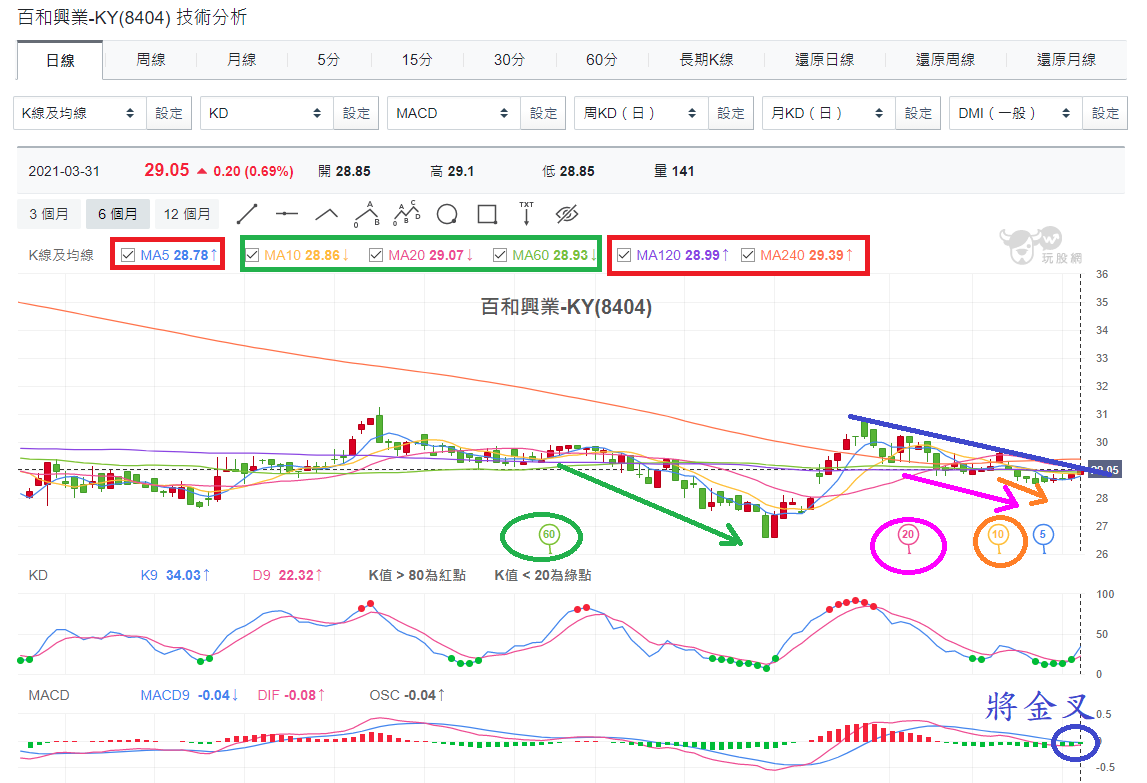
Task: Switch to the 日線 tab
Action: pyautogui.click(x=60, y=61)
